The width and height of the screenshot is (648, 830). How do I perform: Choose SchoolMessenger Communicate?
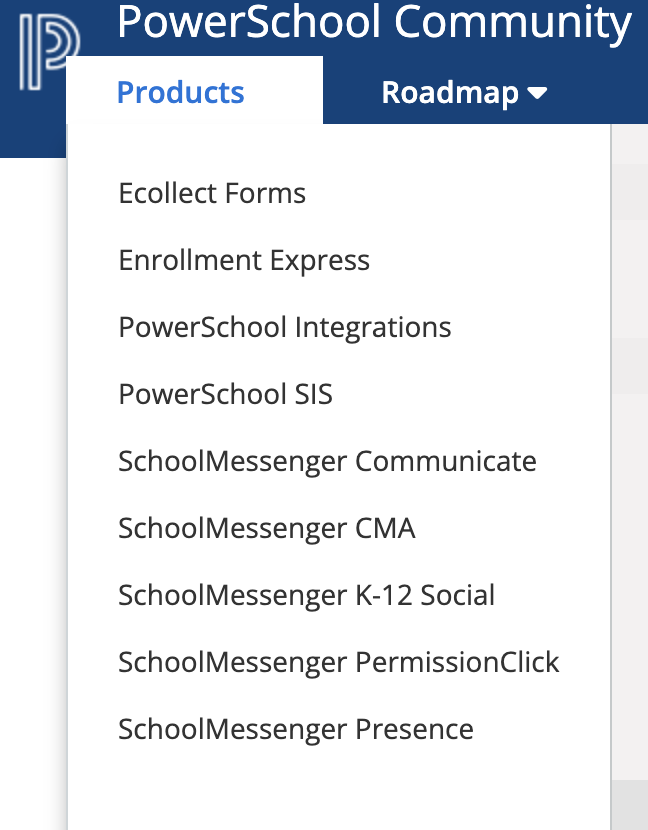[328, 461]
